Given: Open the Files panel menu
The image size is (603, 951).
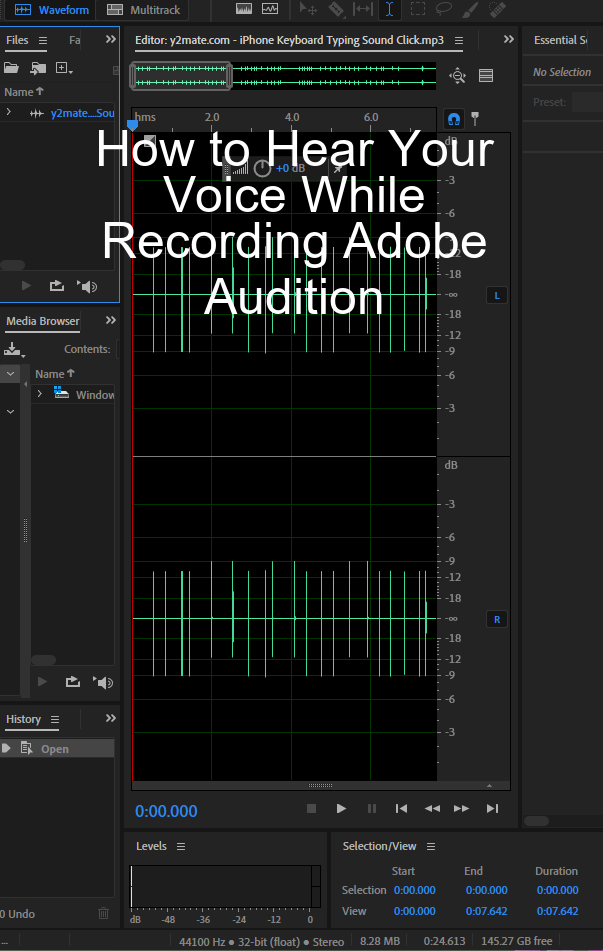Looking at the screenshot, I should 43,41.
